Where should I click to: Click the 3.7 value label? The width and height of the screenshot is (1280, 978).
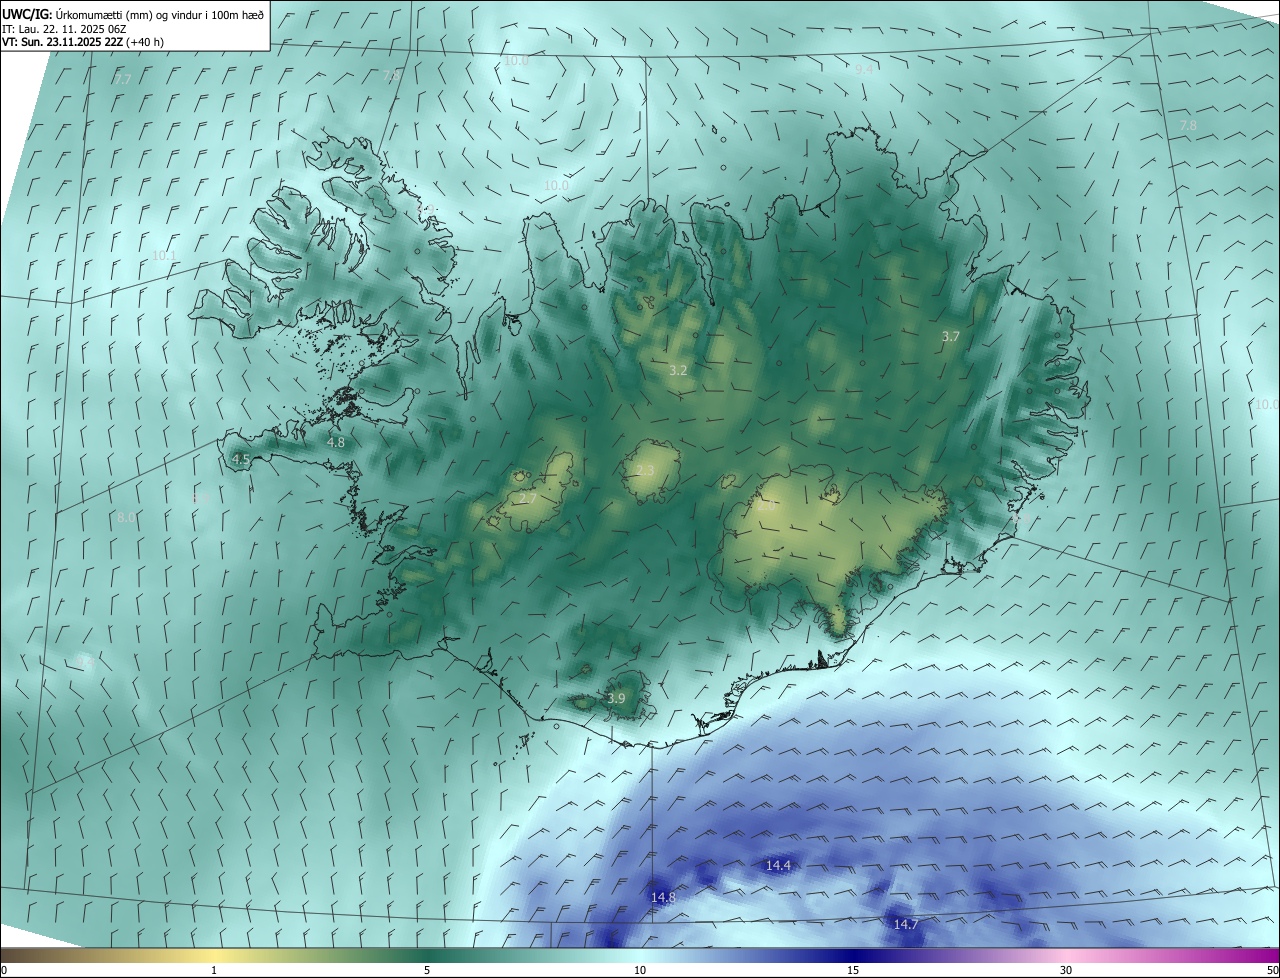951,337
